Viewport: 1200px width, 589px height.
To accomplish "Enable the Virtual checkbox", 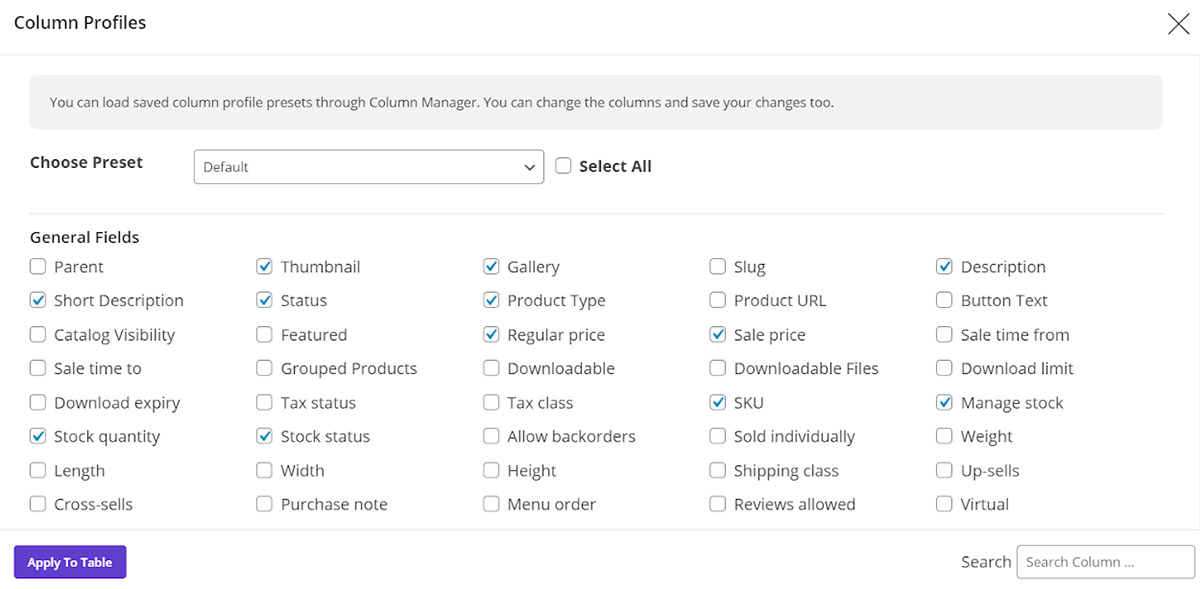I will tap(944, 504).
